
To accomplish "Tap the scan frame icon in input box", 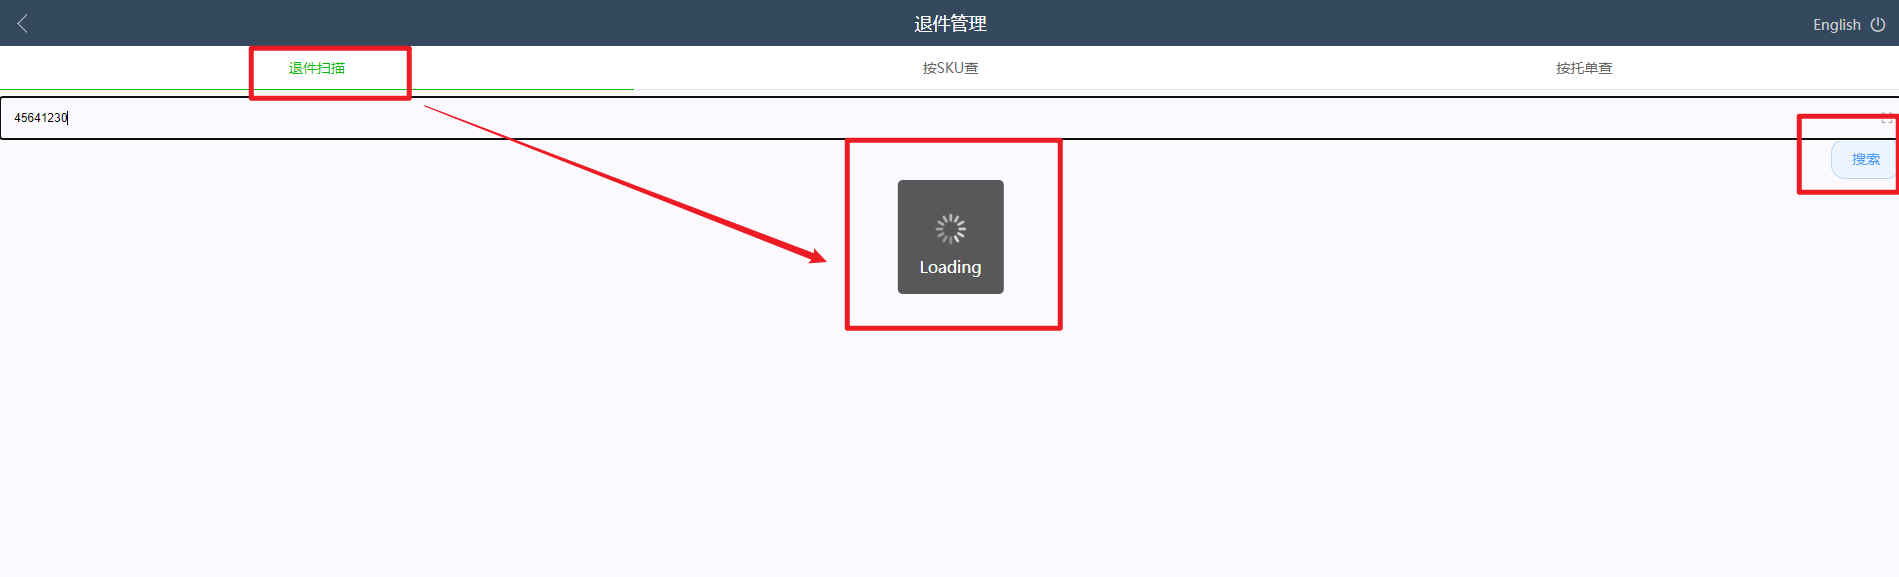I will [x=1887, y=118].
